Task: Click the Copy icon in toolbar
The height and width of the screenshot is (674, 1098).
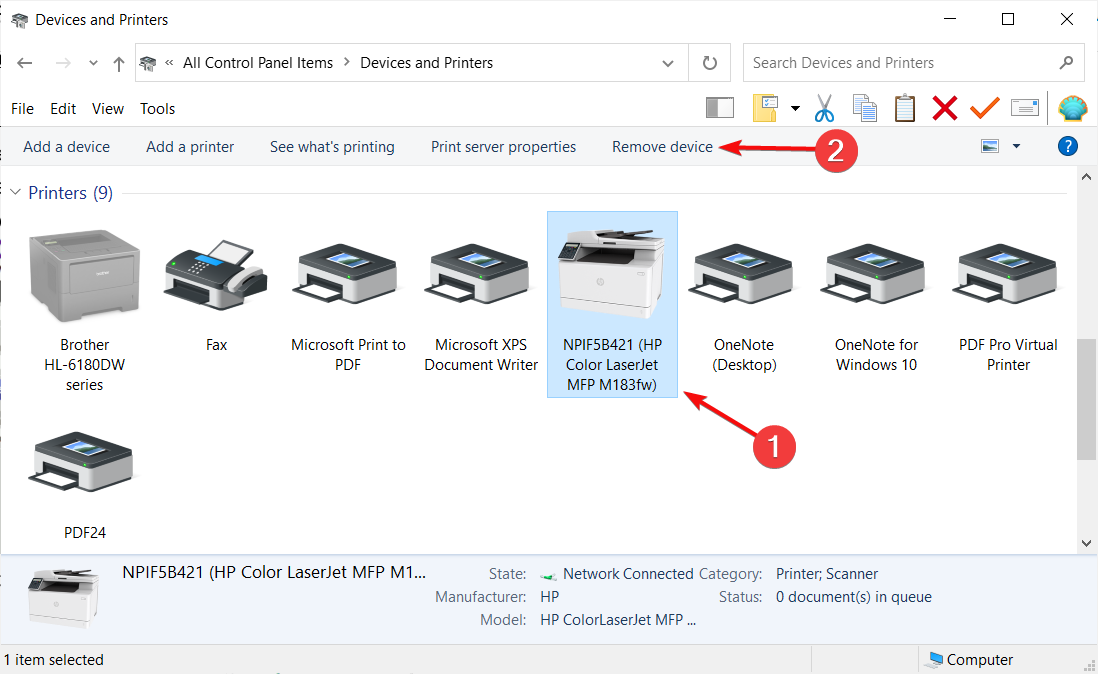Action: click(x=864, y=108)
